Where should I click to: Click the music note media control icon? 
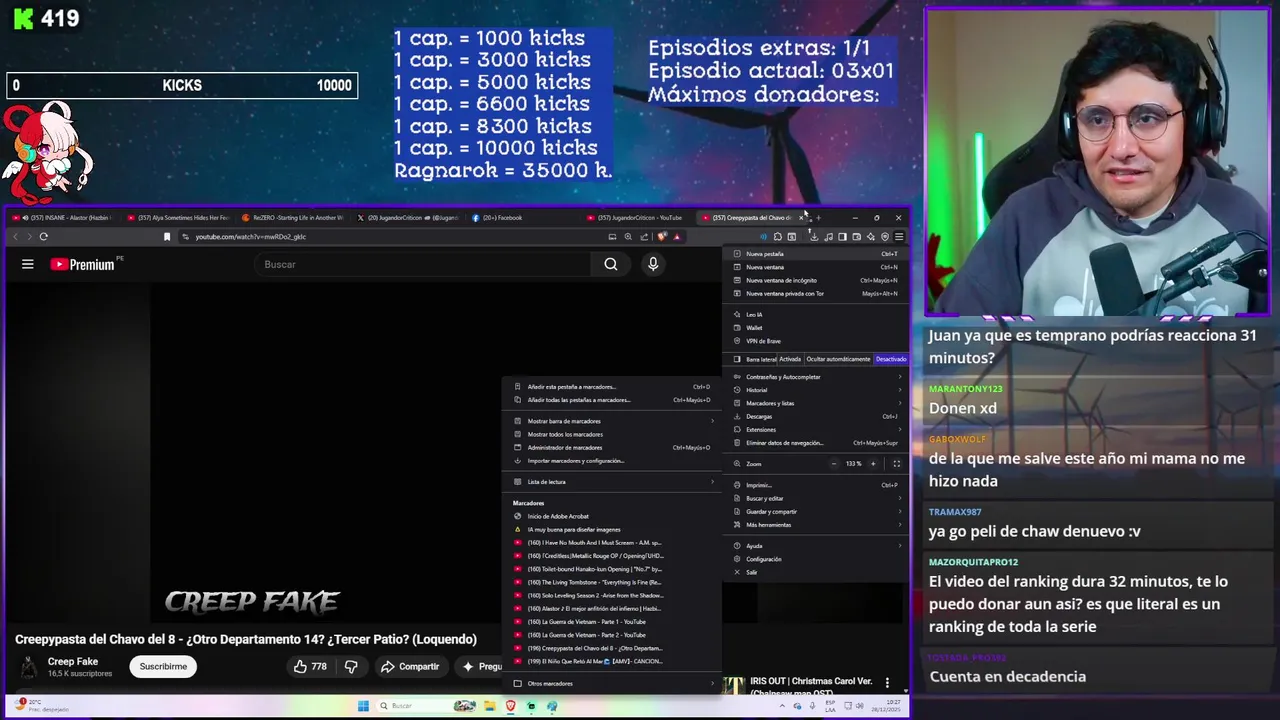[x=828, y=237]
